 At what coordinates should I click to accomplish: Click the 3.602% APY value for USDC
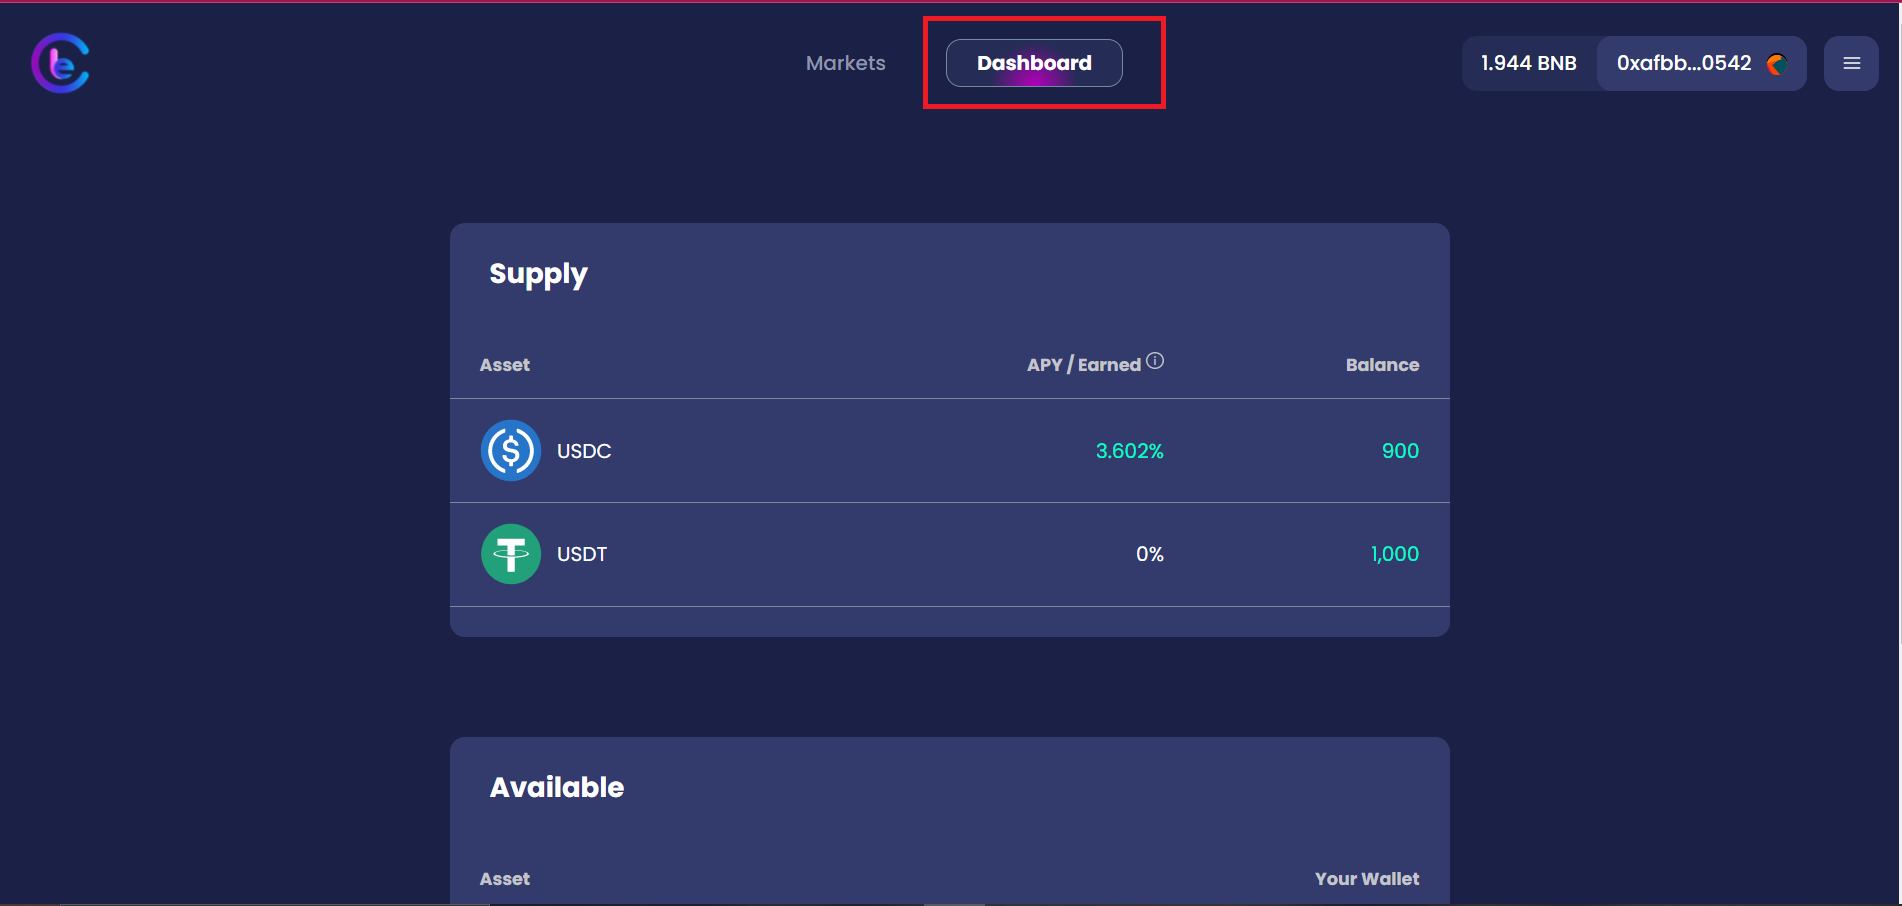click(x=1129, y=451)
